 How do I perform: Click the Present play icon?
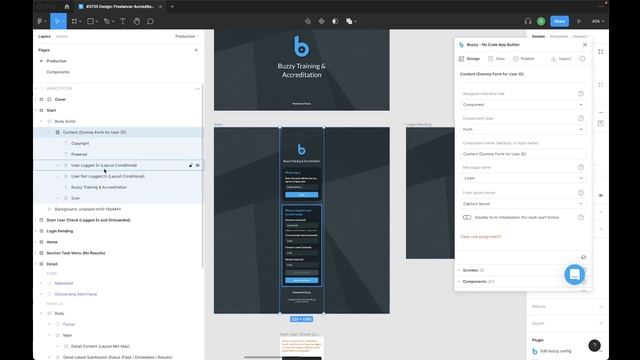[x=578, y=21]
